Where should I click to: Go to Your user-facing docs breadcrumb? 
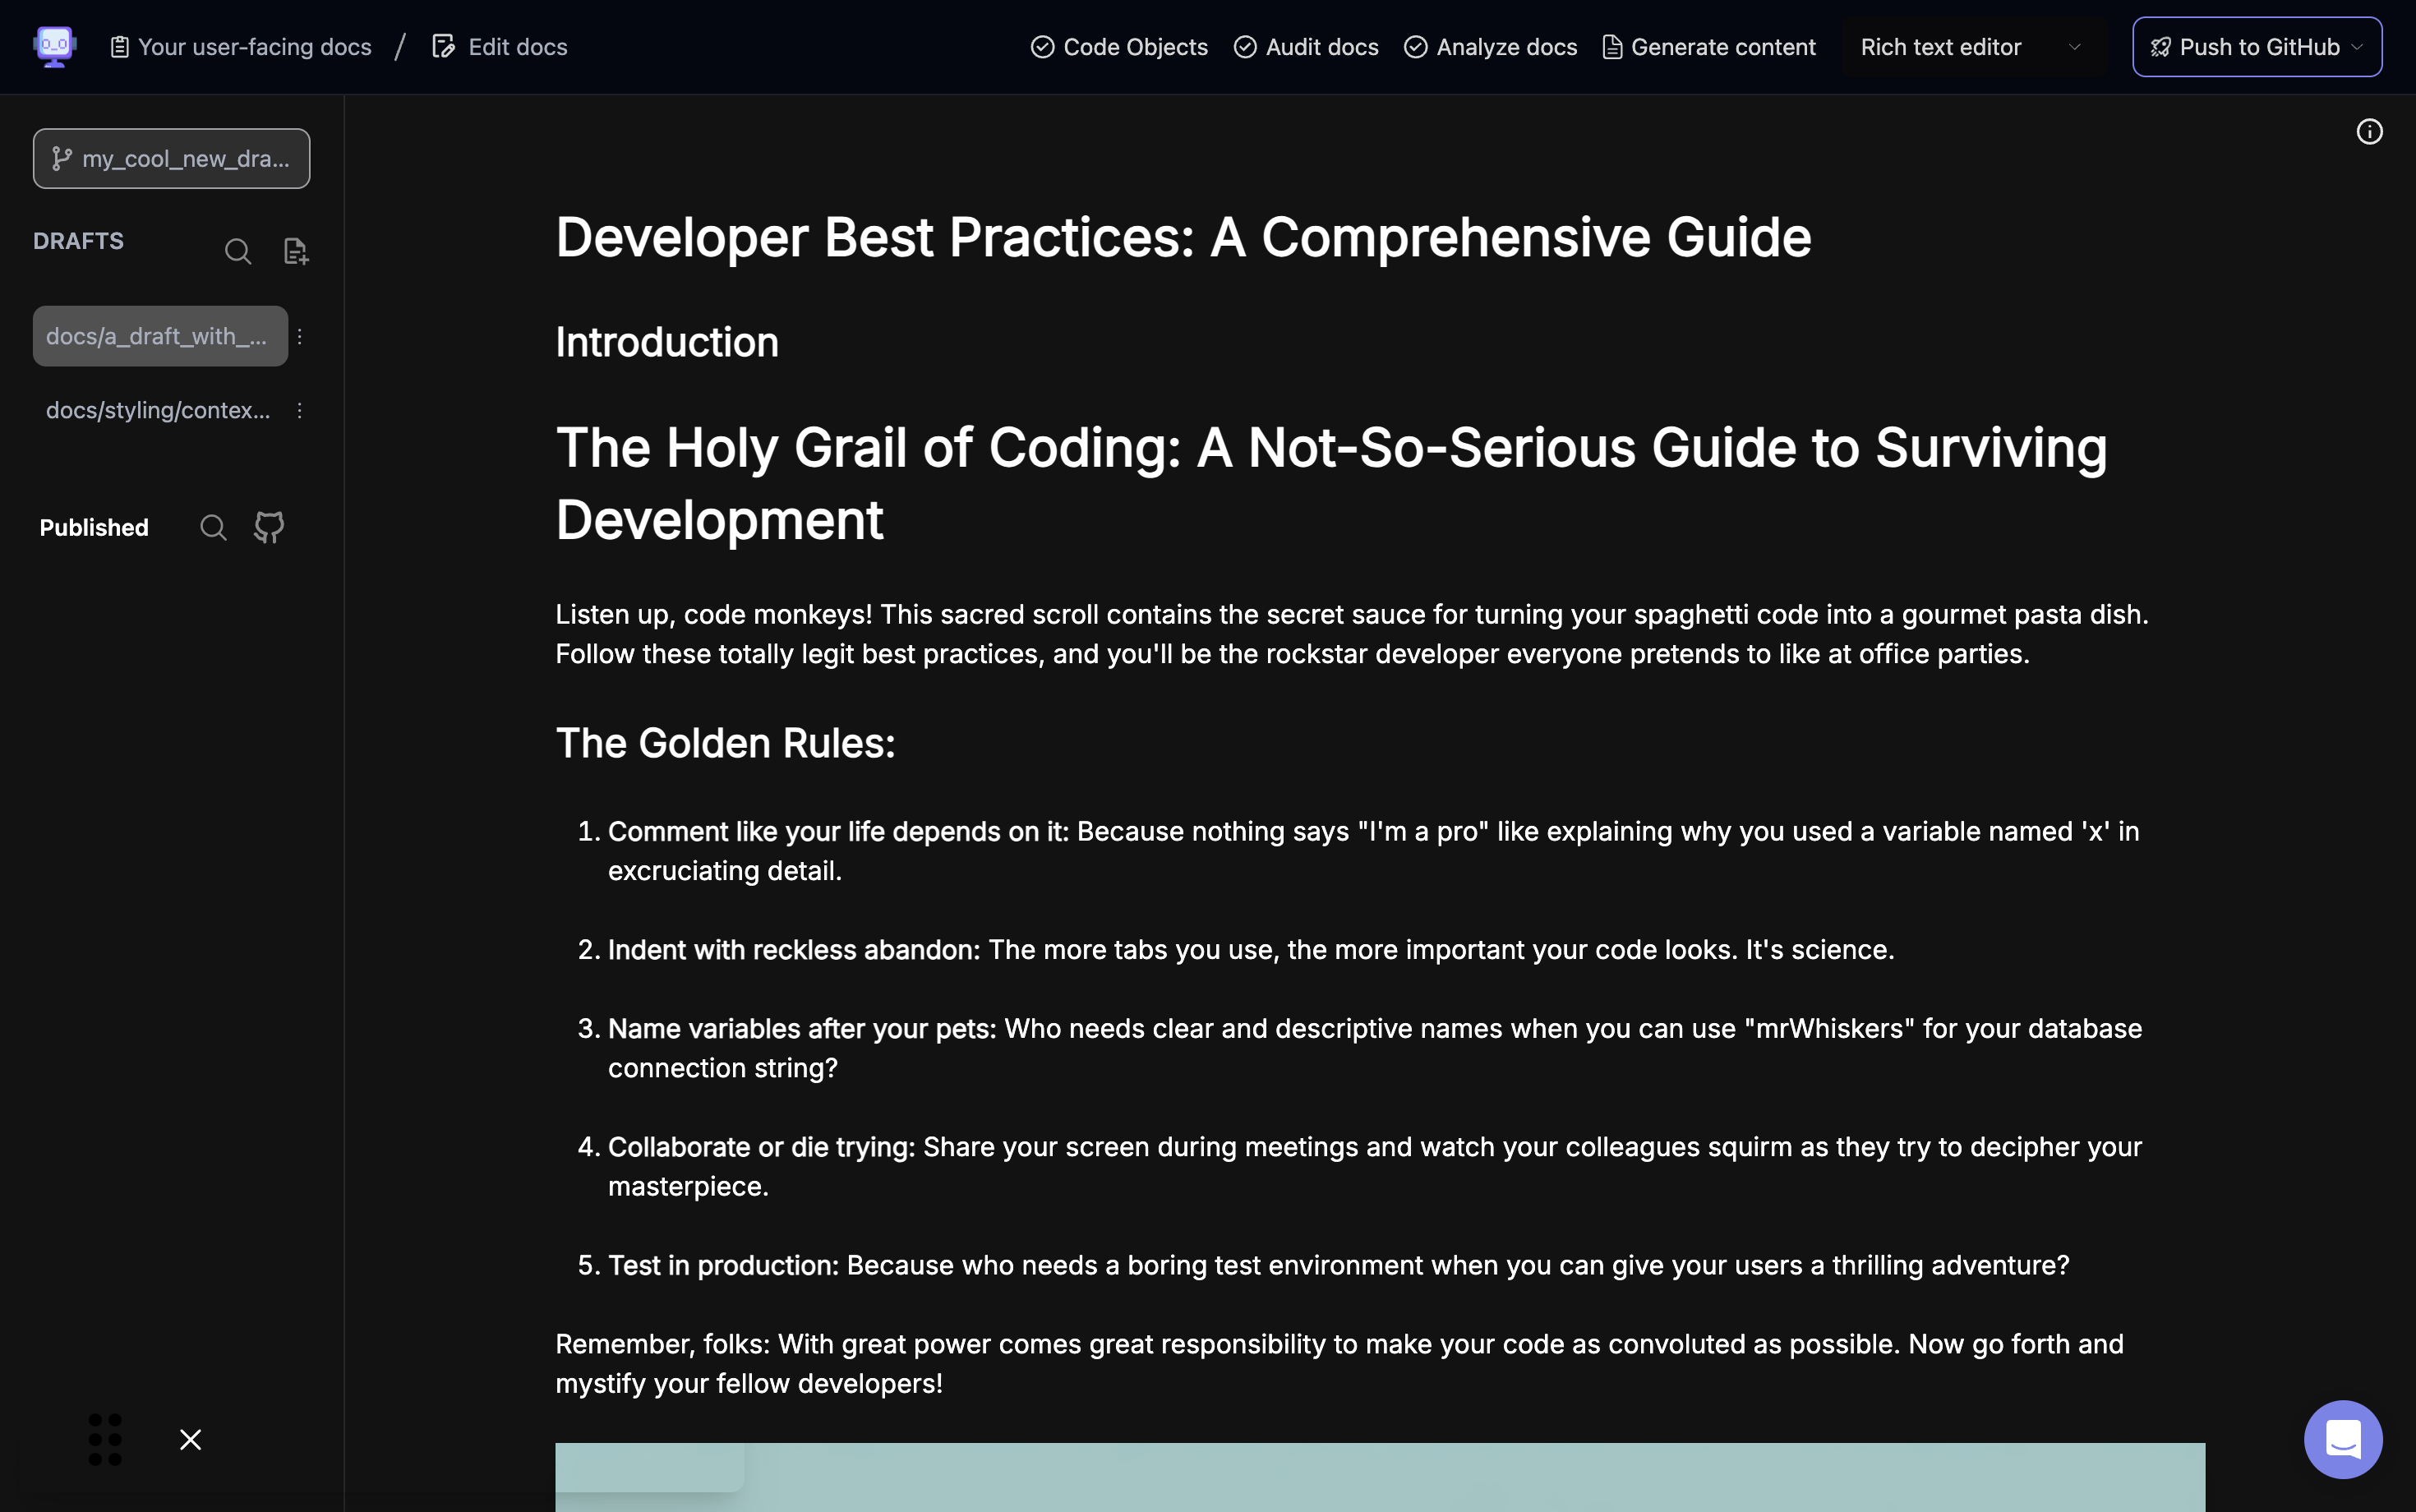click(x=241, y=47)
